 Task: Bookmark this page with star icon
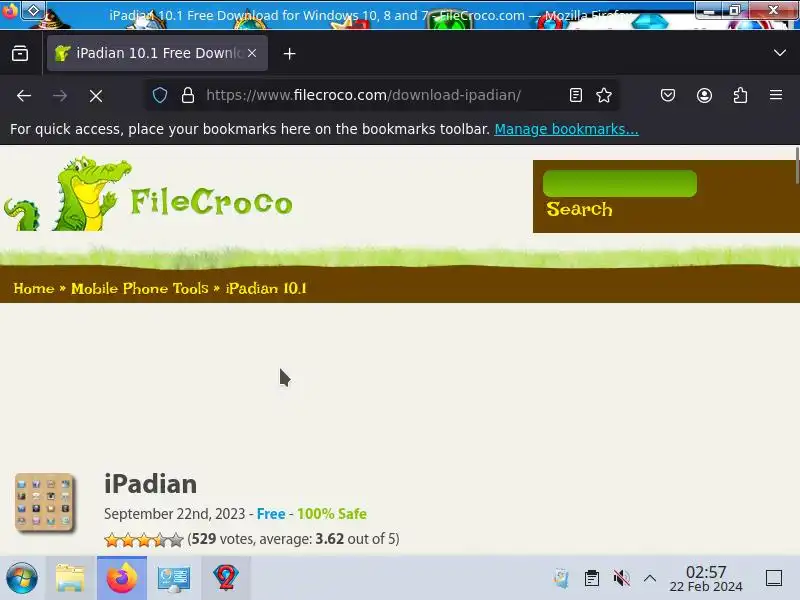(604, 95)
